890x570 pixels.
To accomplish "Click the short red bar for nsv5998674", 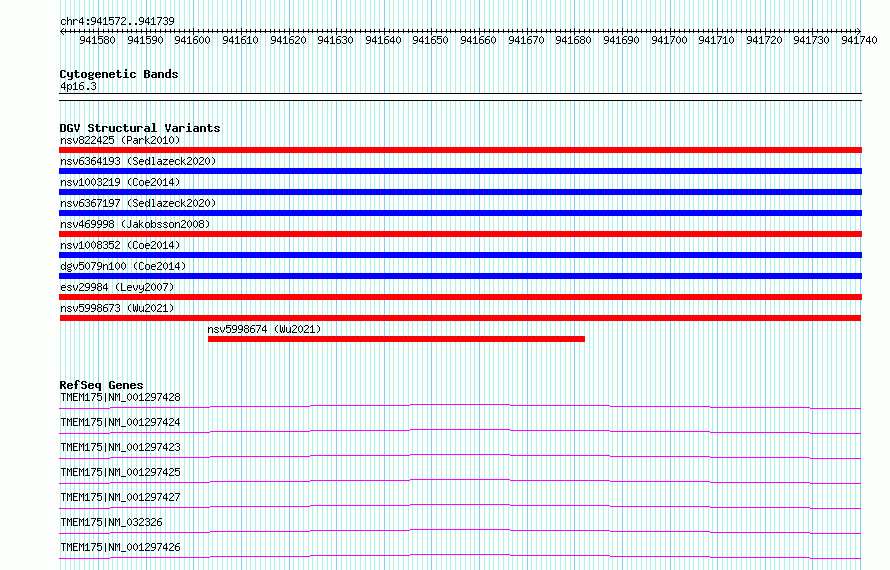I will pos(396,339).
